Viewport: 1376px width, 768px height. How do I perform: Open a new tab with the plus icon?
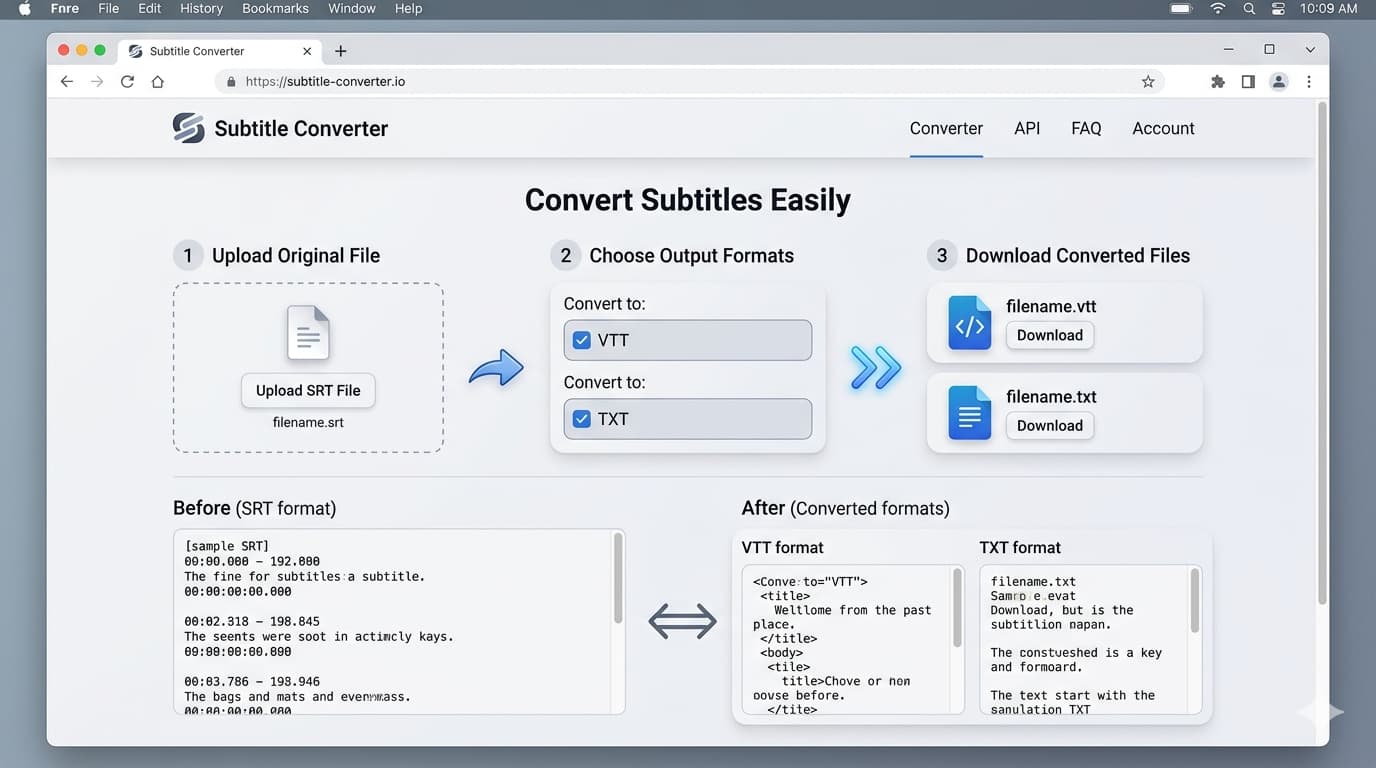tap(340, 51)
